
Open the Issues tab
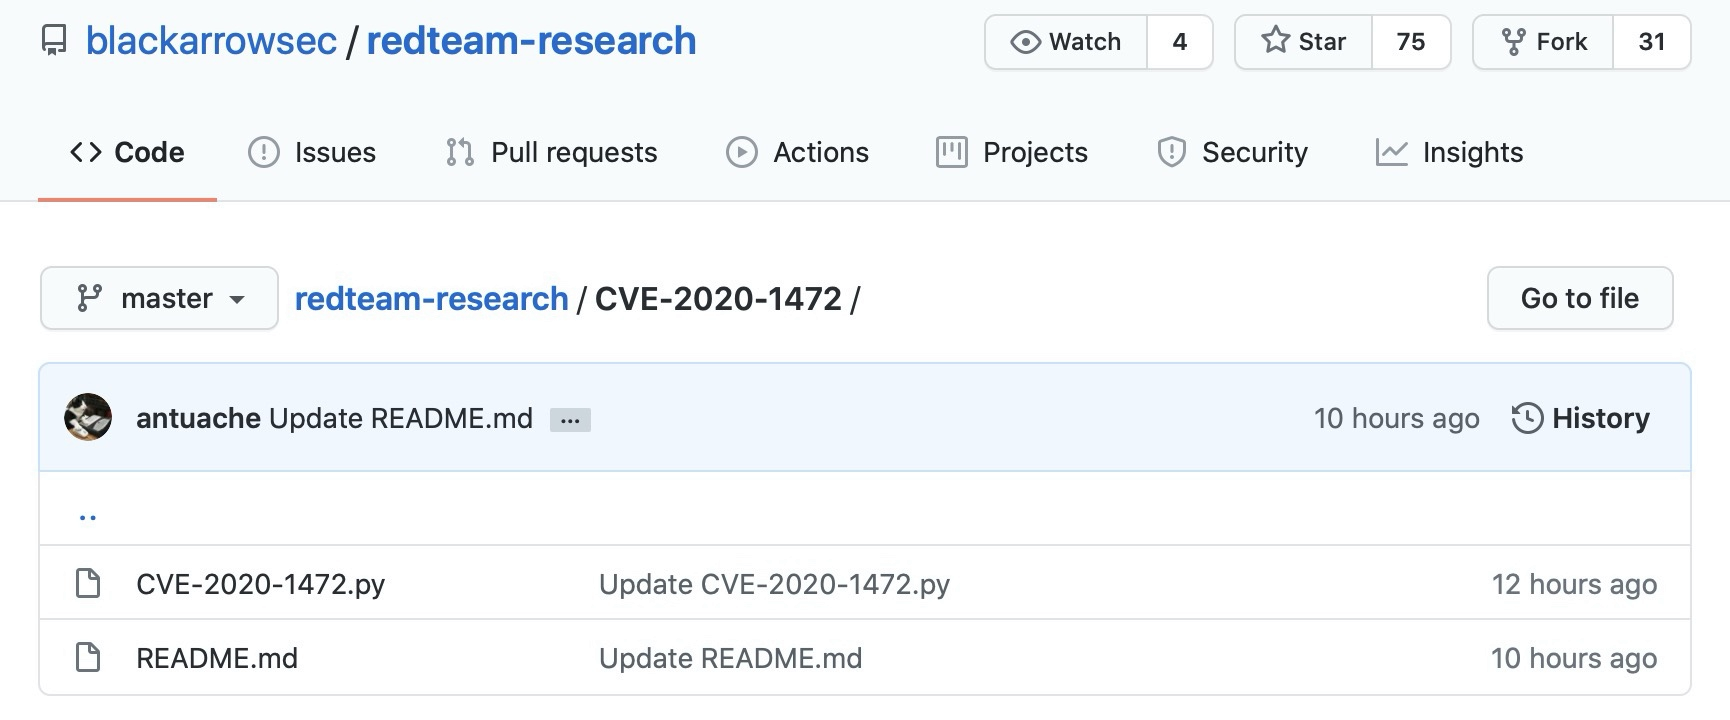coord(312,152)
